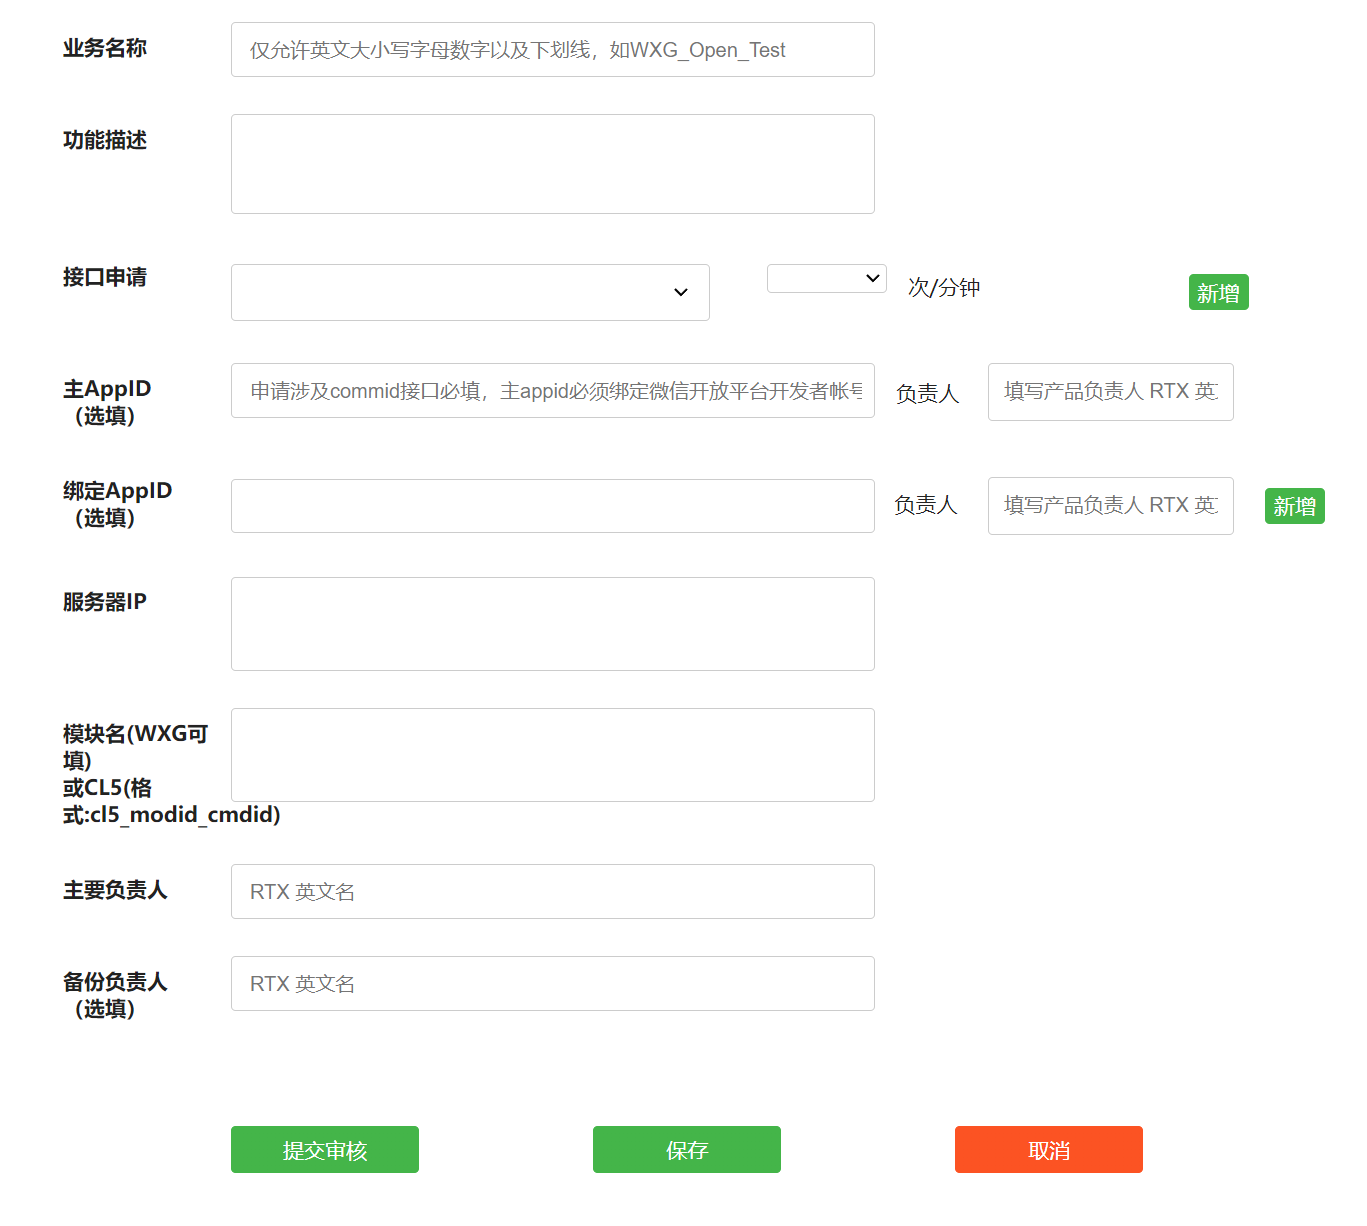This screenshot has height=1226, width=1367.
Task: Select the 绑定AppID input field
Action: tap(552, 506)
